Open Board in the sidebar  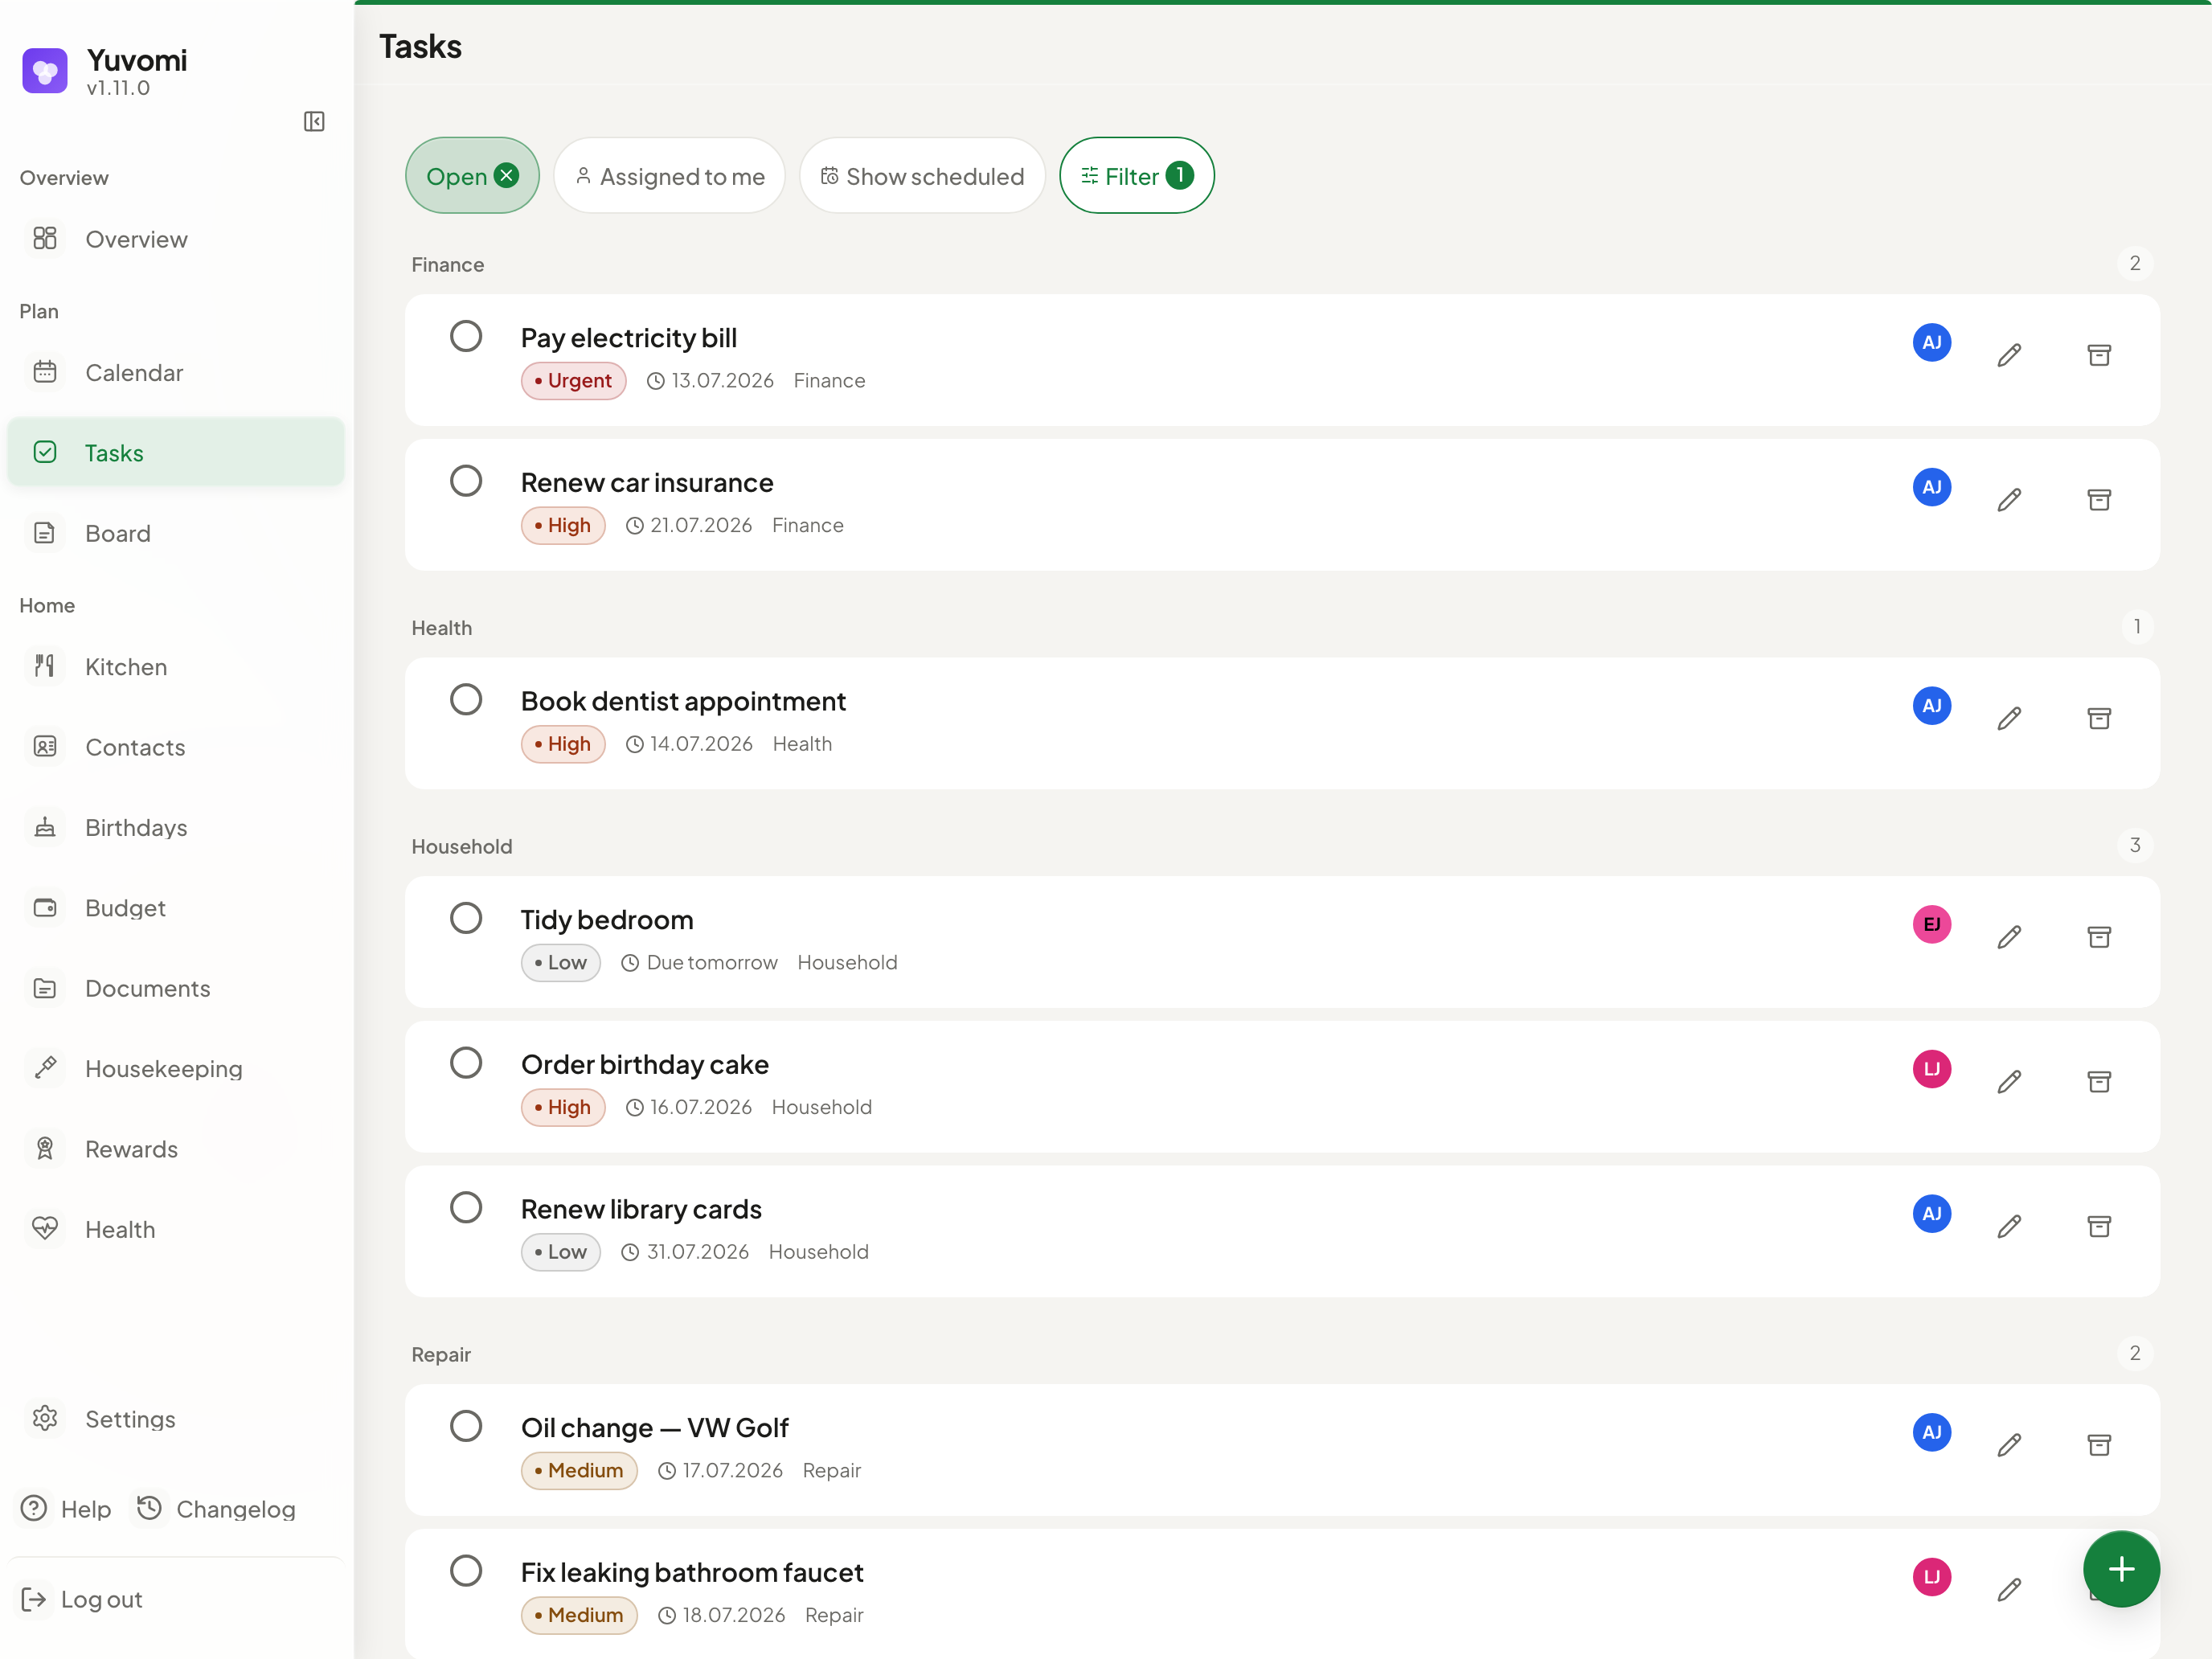pyautogui.click(x=176, y=533)
